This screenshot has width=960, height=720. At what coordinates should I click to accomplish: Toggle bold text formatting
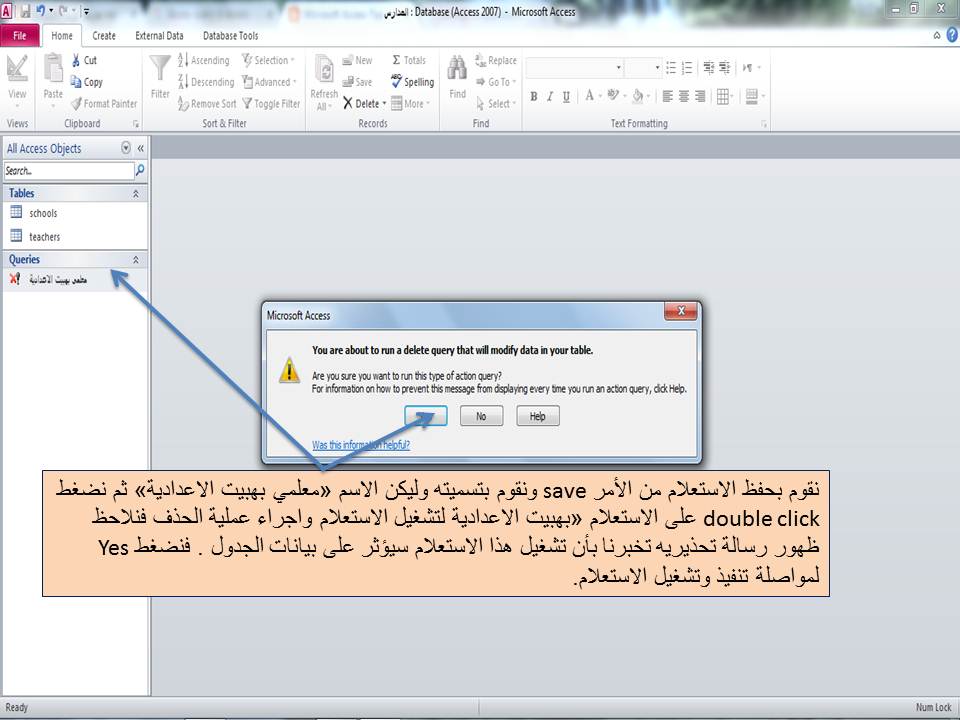[x=533, y=96]
